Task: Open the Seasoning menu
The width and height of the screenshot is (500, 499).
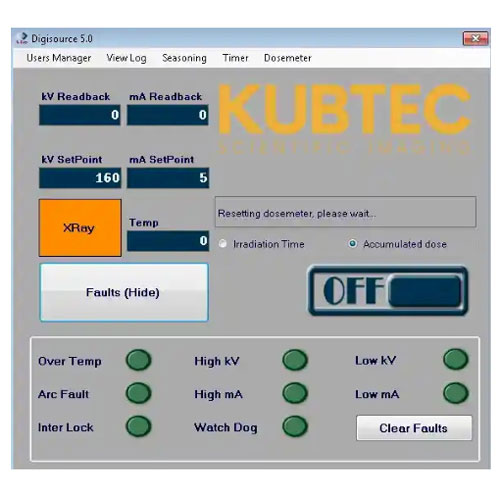Action: pyautogui.click(x=184, y=58)
